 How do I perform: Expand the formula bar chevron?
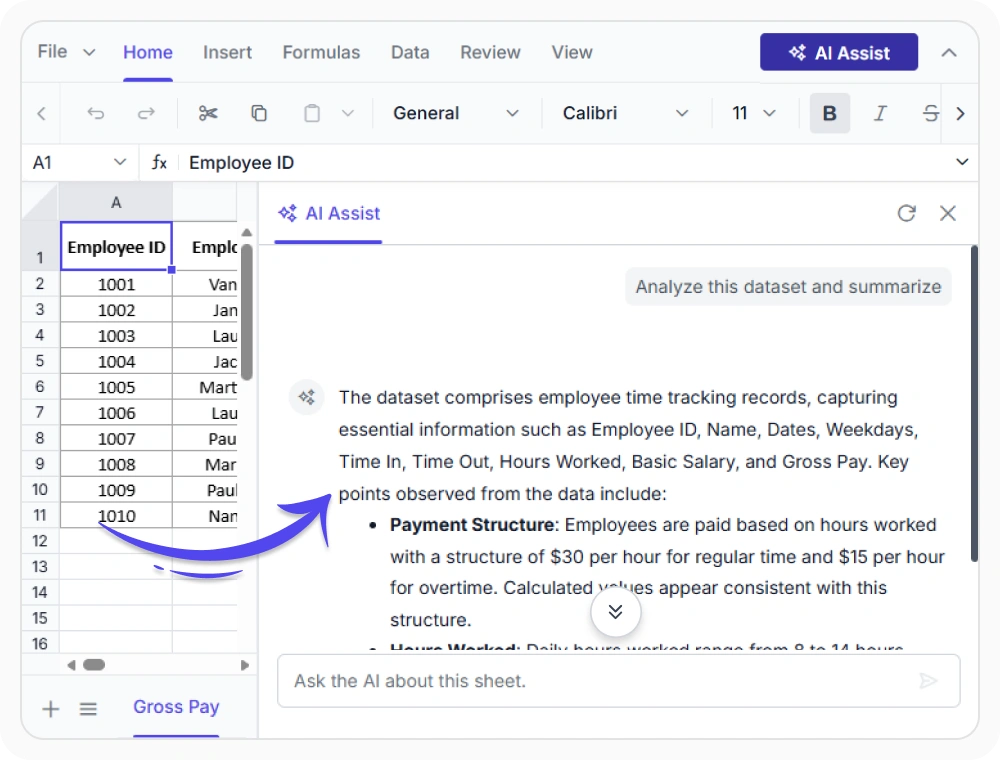[962, 162]
